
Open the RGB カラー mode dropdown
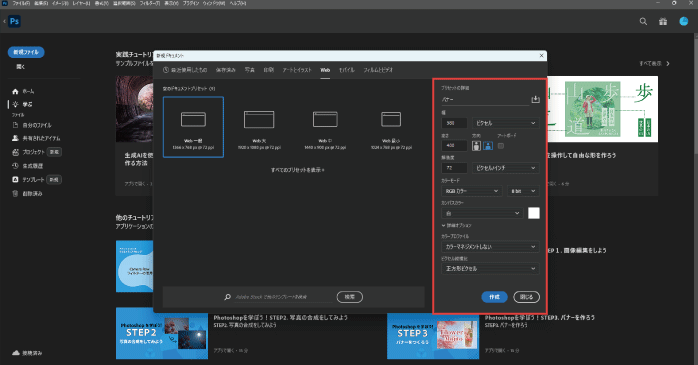click(x=471, y=191)
